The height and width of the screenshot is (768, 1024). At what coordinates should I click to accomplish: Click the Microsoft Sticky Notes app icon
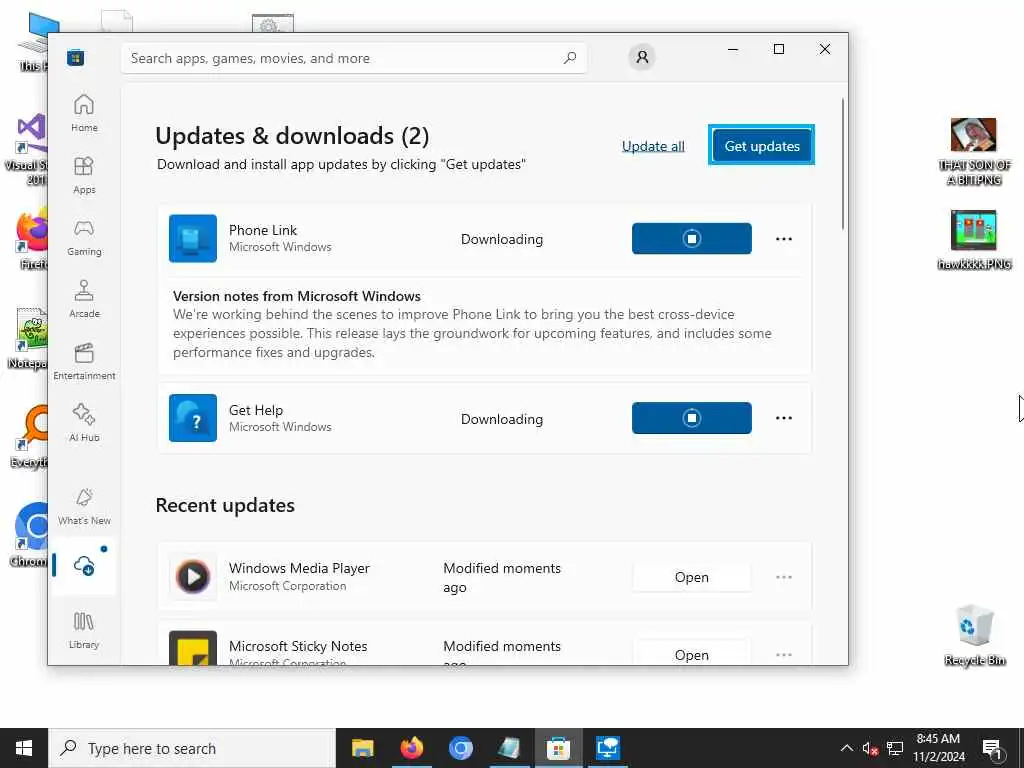193,648
